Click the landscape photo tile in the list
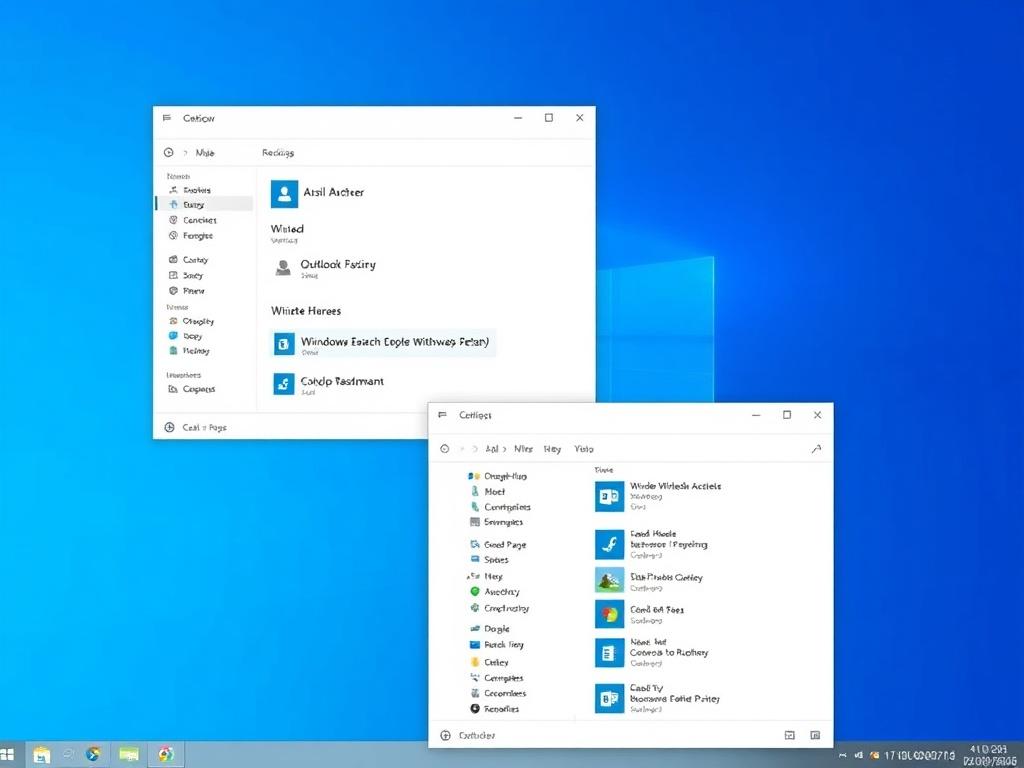This screenshot has height=768, width=1024. click(610, 579)
